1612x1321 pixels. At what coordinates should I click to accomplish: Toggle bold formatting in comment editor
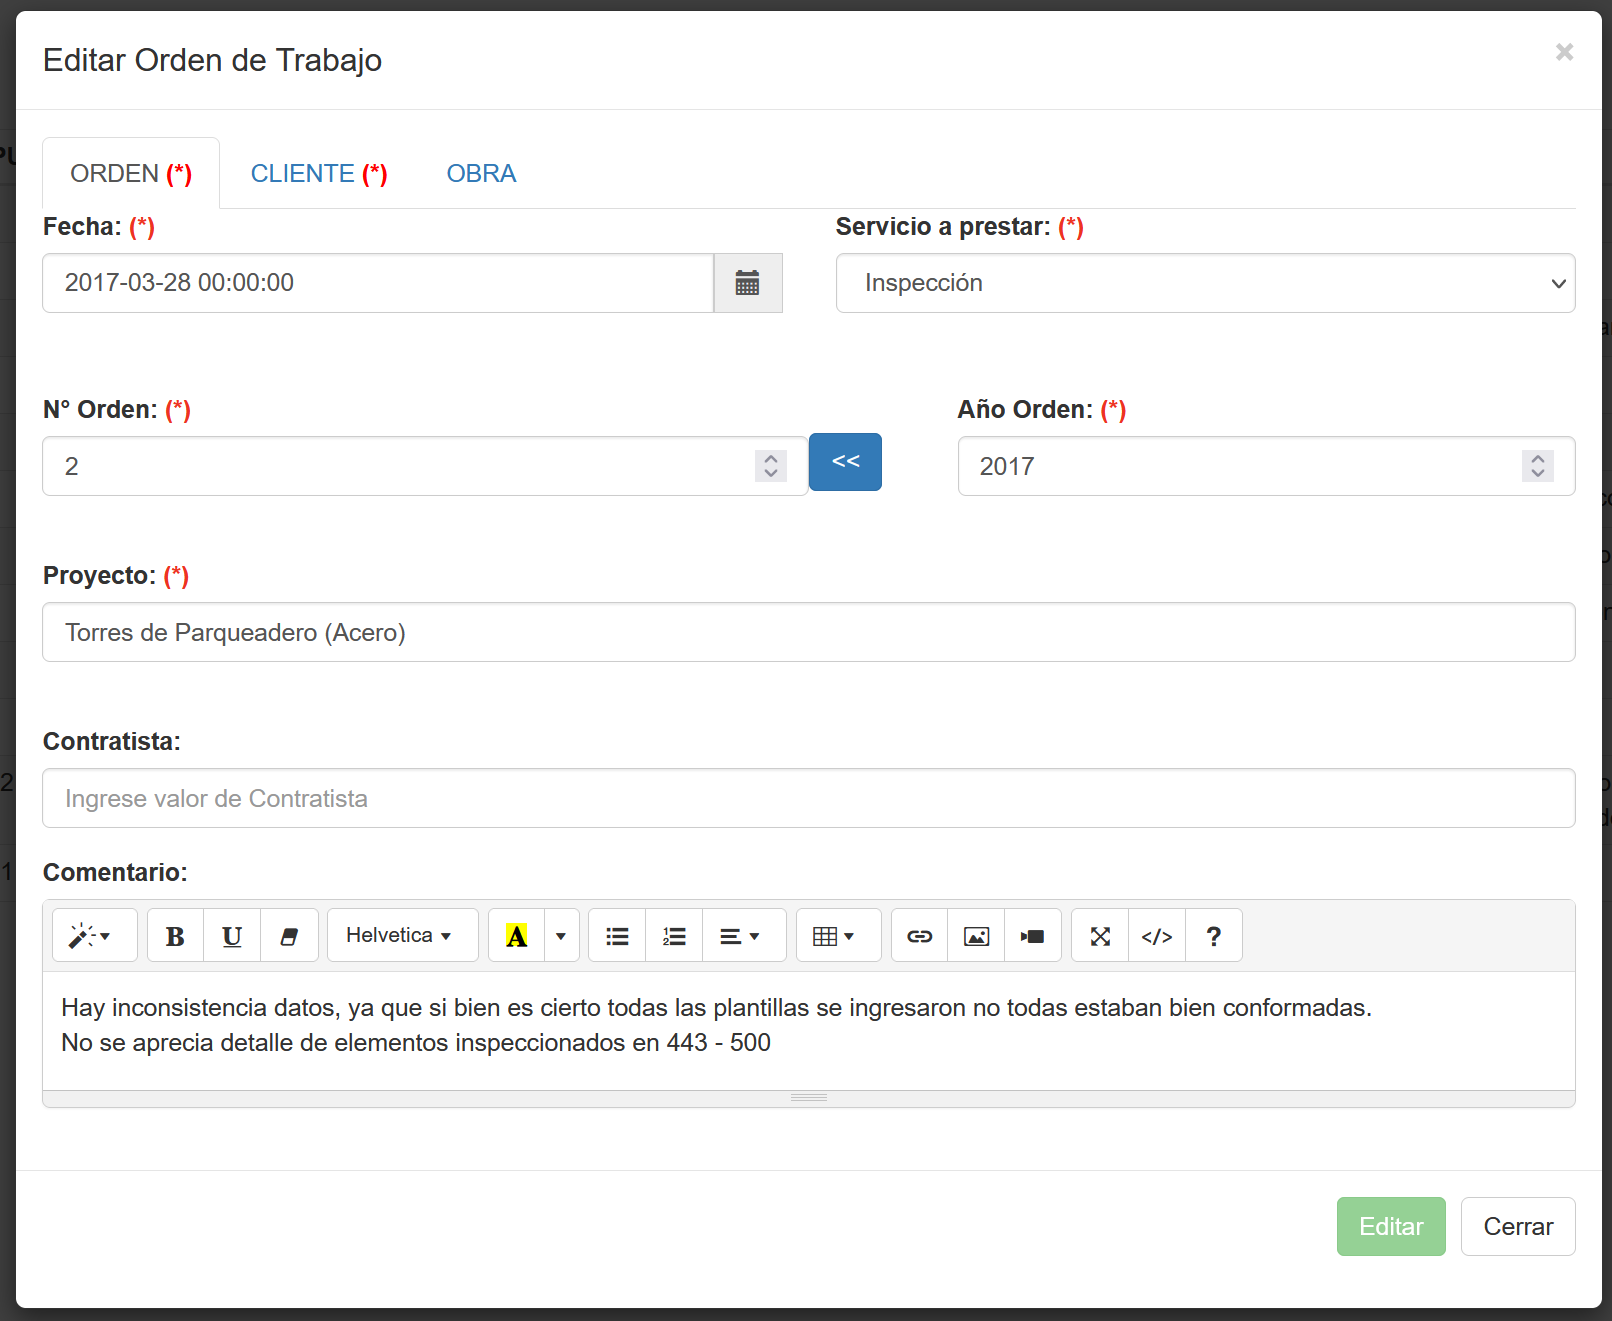click(x=175, y=936)
